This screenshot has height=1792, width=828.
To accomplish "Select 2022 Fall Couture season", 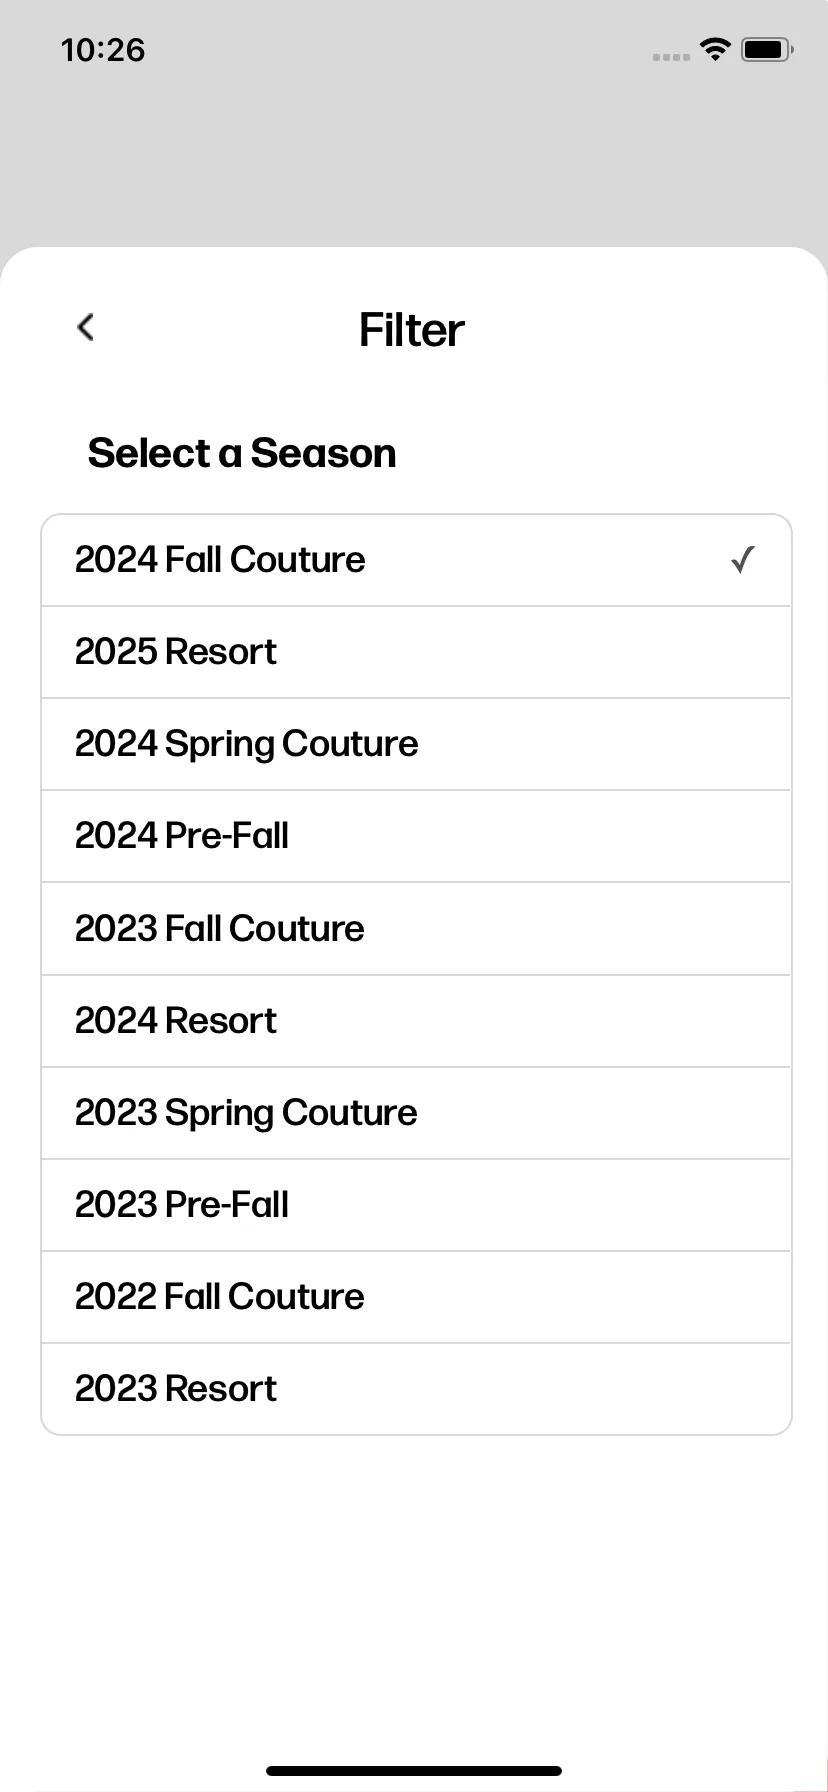I will click(416, 1297).
